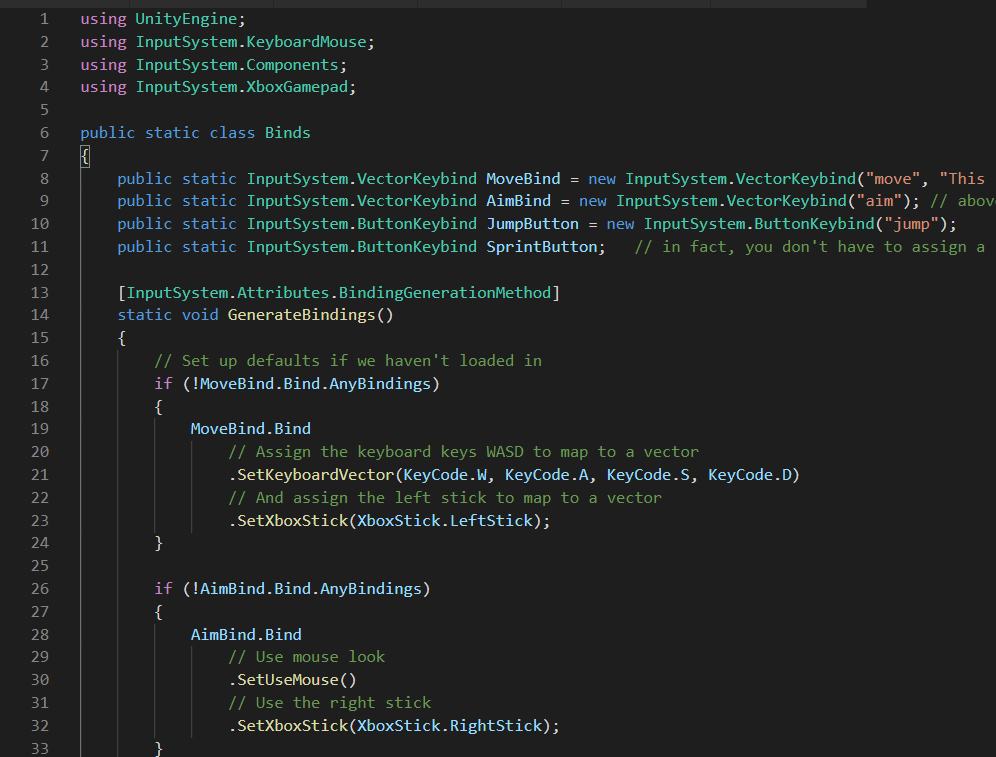Click 'KeyCode.D' argument
Screen dimensions: 996x757
(x=750, y=475)
